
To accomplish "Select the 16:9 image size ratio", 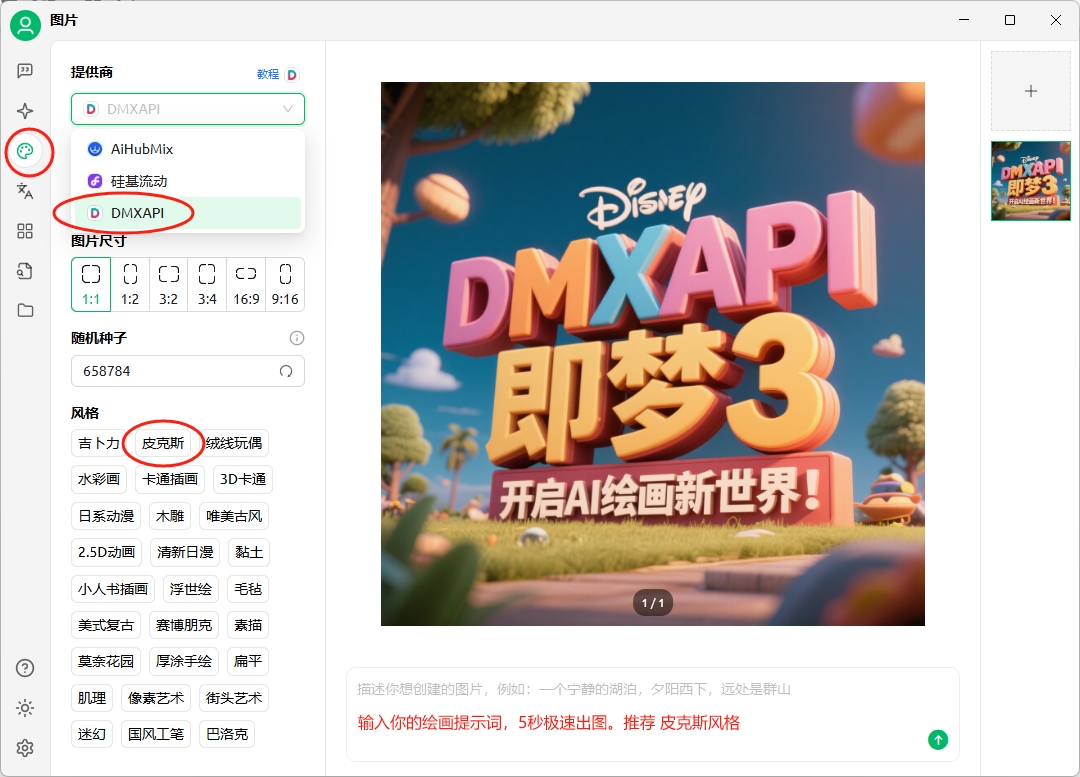I will [245, 284].
